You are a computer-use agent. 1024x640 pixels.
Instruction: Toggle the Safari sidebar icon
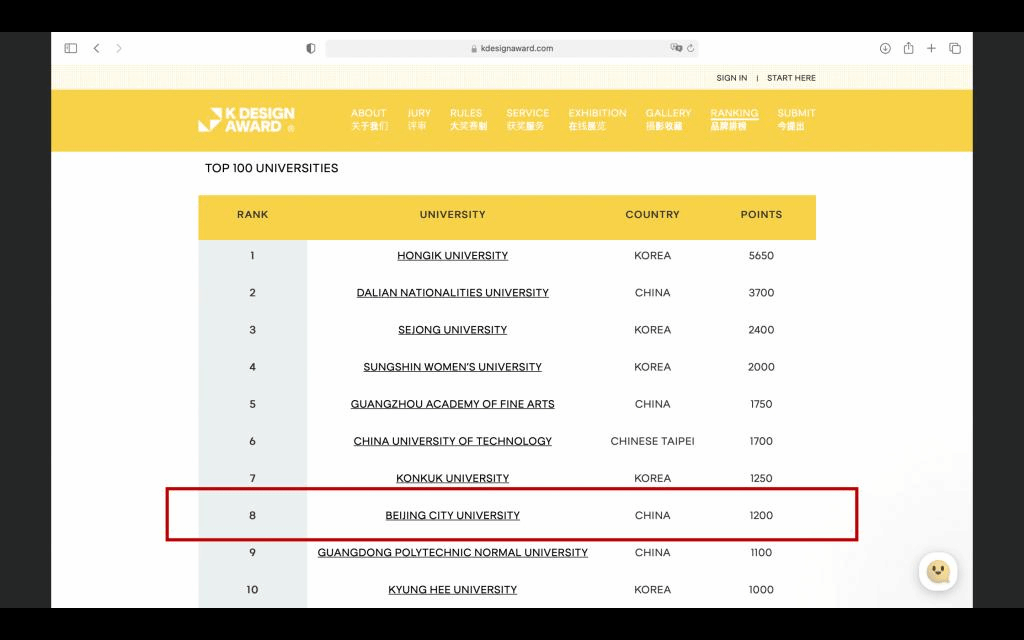coord(71,48)
